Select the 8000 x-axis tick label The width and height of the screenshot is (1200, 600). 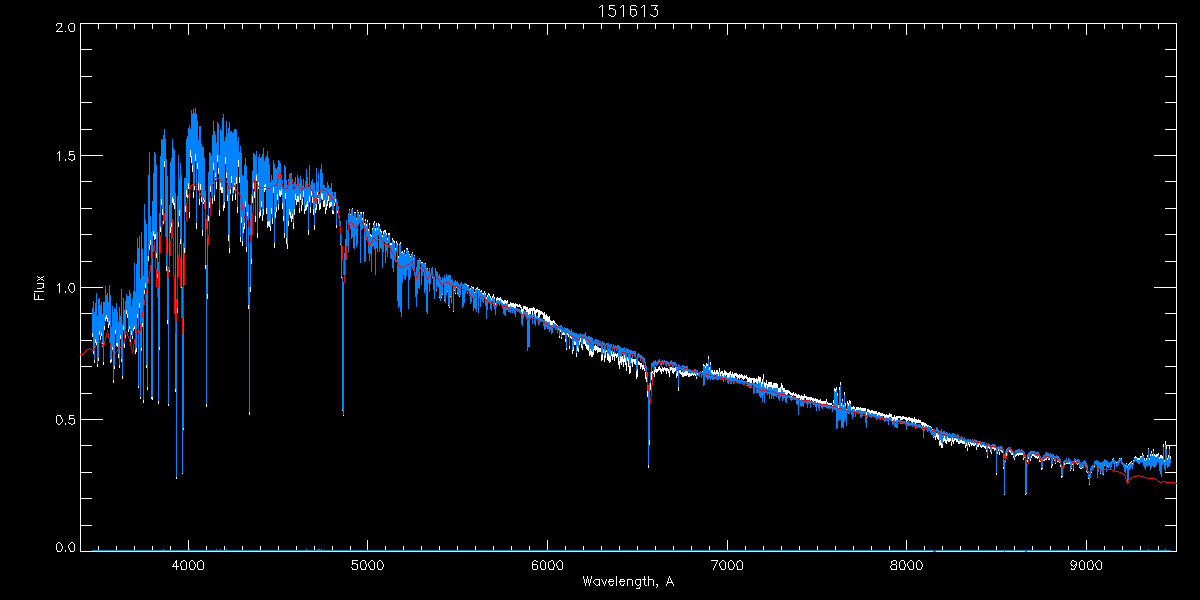(907, 565)
